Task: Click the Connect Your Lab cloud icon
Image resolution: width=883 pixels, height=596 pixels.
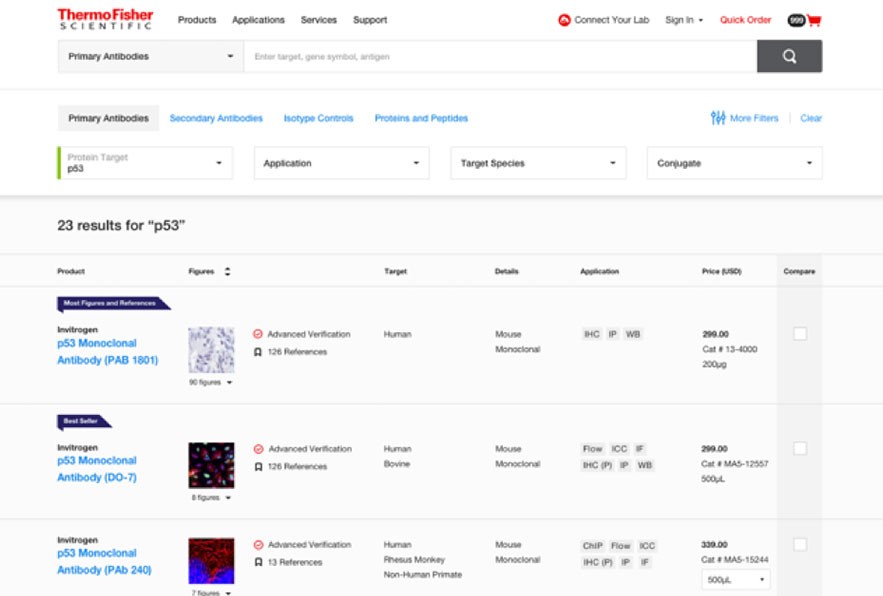Action: [x=564, y=20]
